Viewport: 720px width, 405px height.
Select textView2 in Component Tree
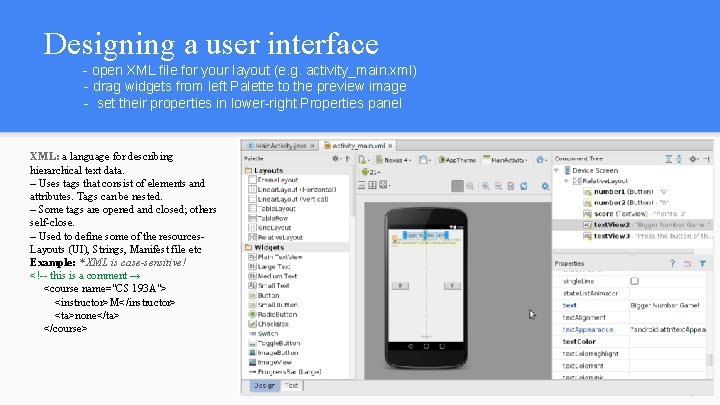click(x=633, y=225)
